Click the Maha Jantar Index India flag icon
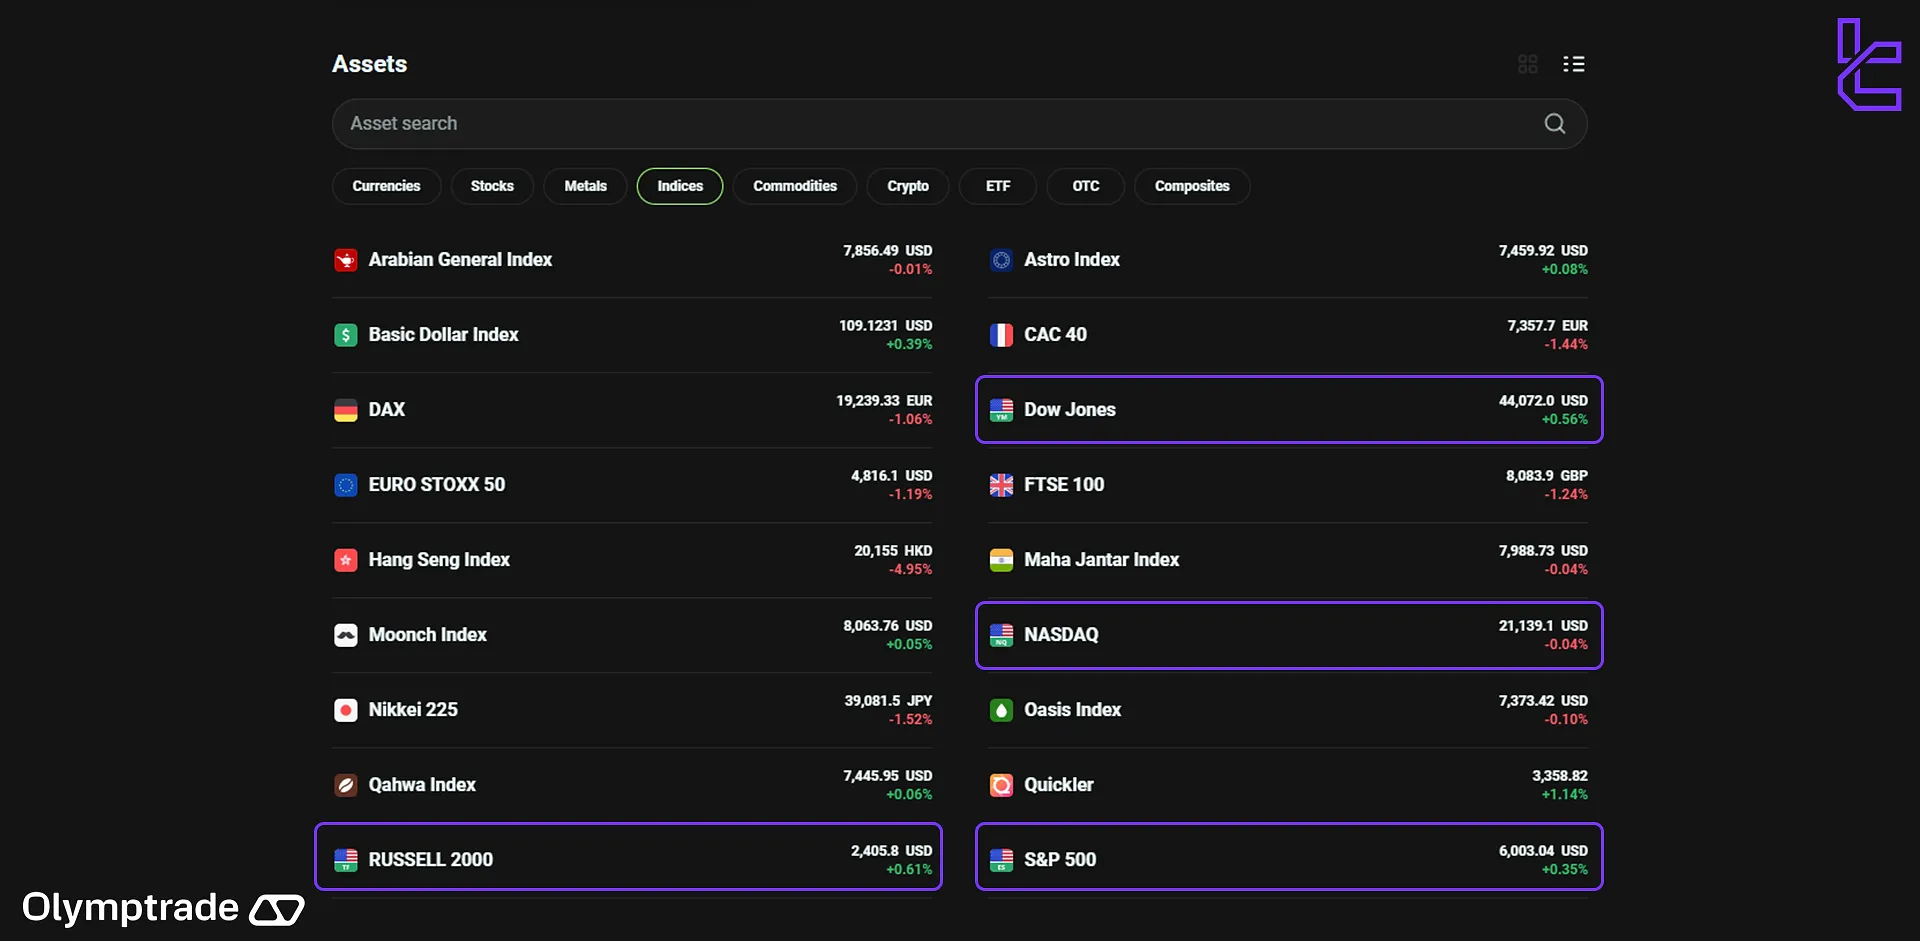Image resolution: width=1920 pixels, height=941 pixels. 1001,560
